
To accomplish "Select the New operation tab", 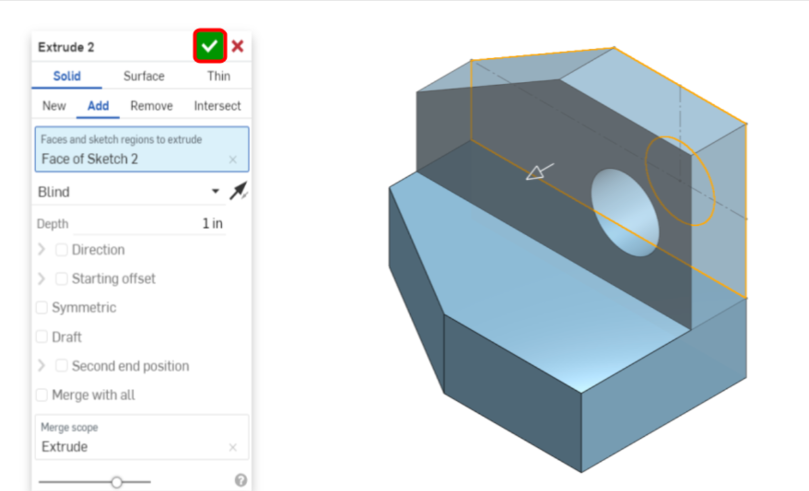I will tap(54, 106).
